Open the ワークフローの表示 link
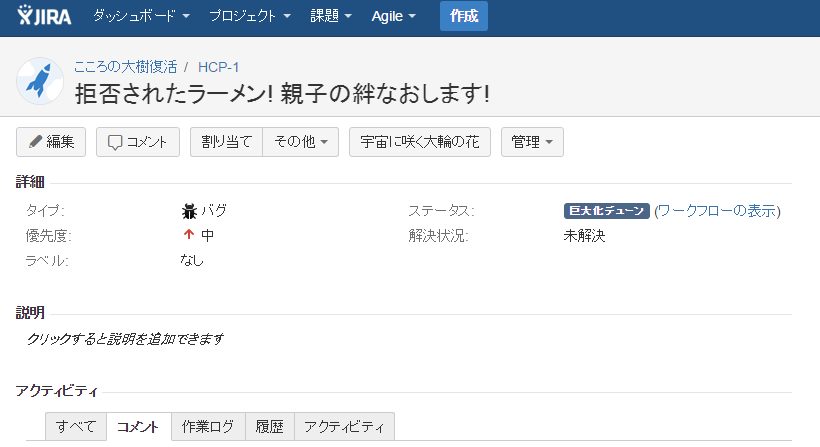 coord(717,211)
